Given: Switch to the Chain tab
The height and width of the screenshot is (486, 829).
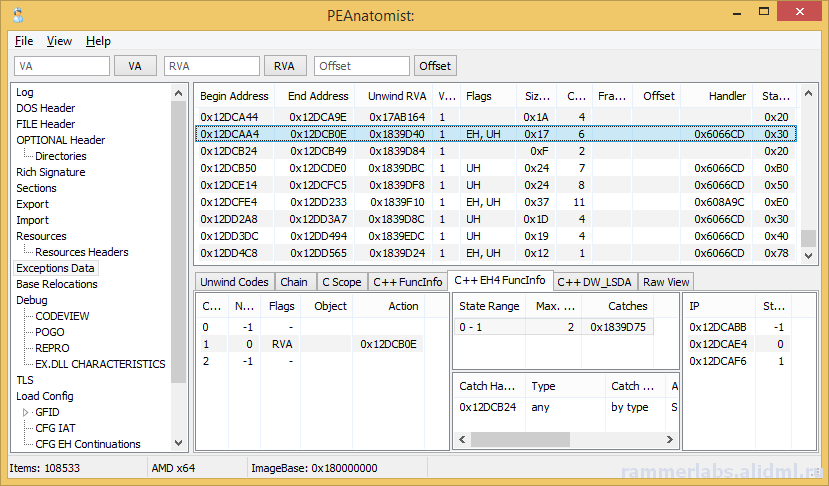Looking at the screenshot, I should (294, 282).
